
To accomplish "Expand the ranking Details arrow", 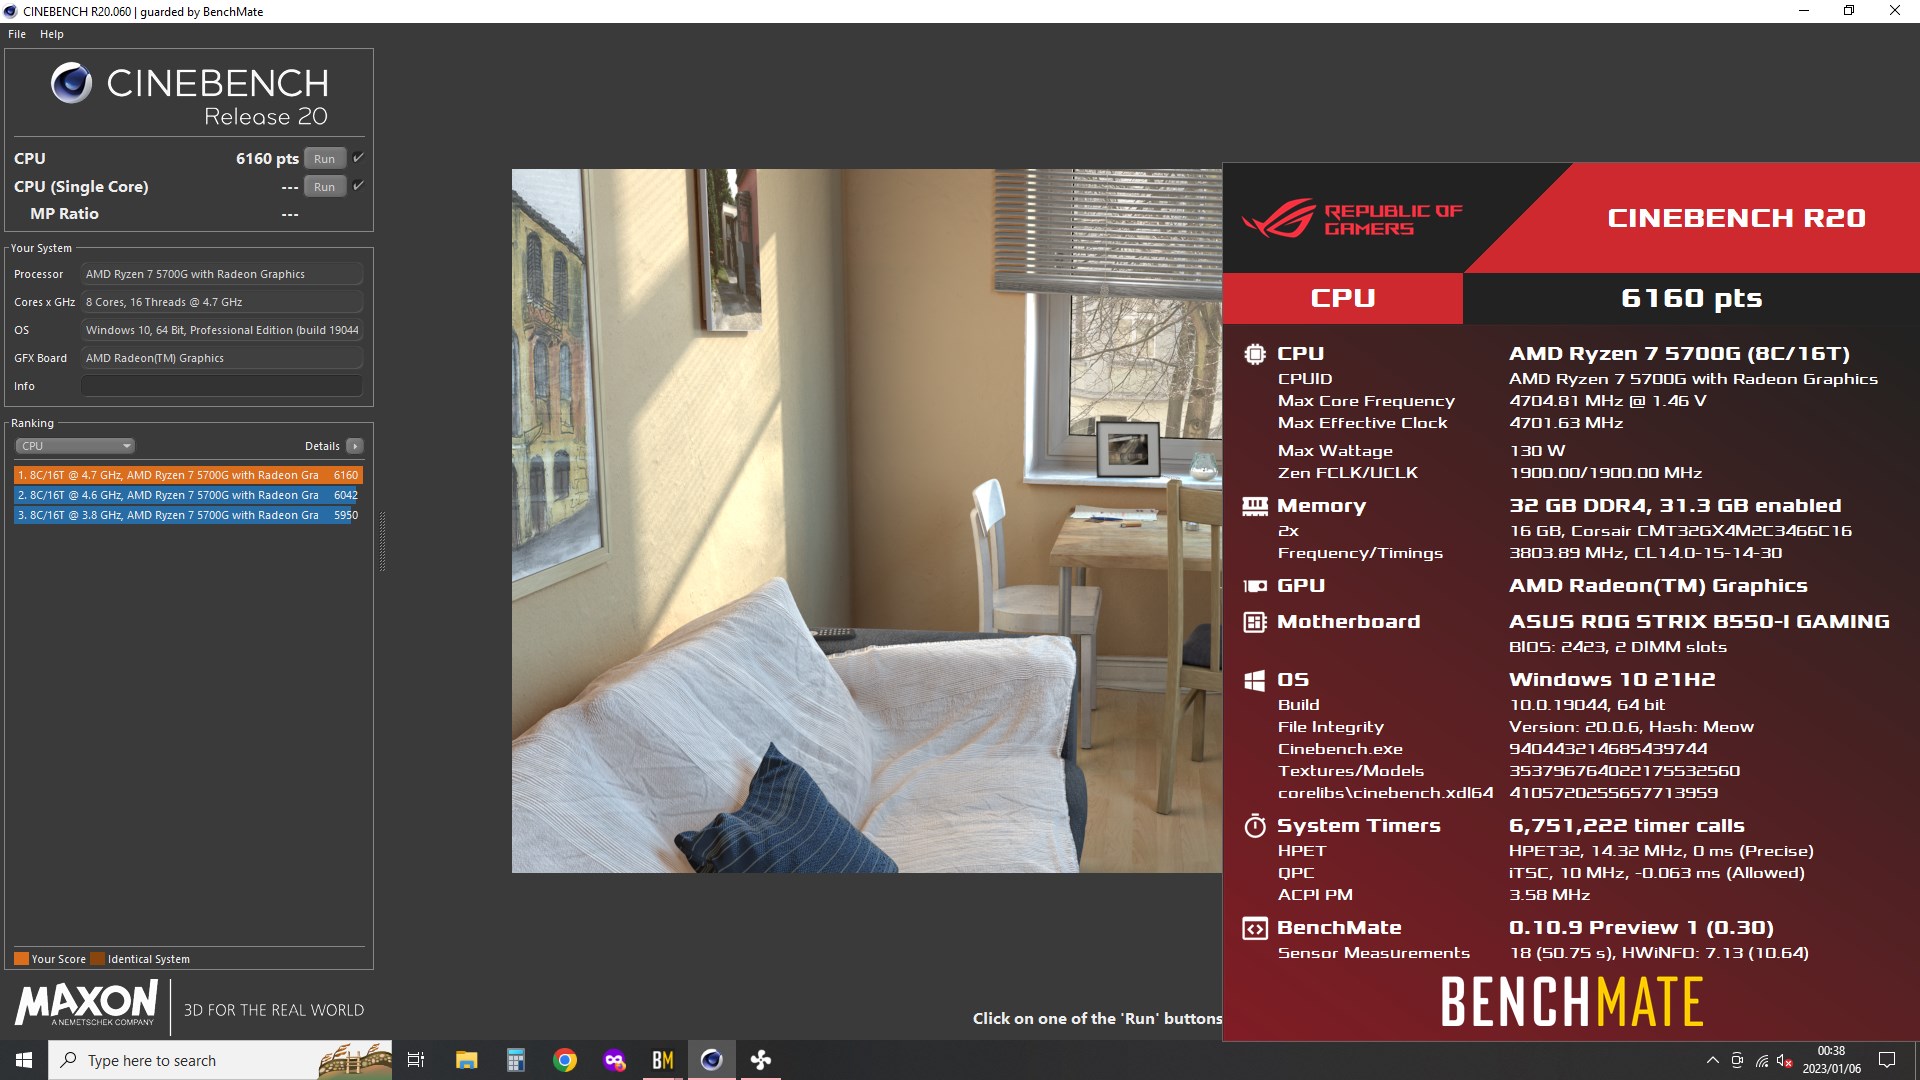I will pyautogui.click(x=355, y=446).
